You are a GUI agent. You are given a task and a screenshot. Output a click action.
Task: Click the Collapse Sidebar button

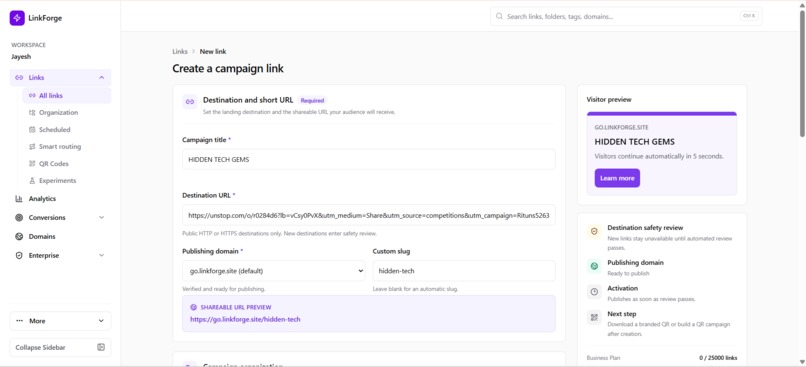click(60, 347)
